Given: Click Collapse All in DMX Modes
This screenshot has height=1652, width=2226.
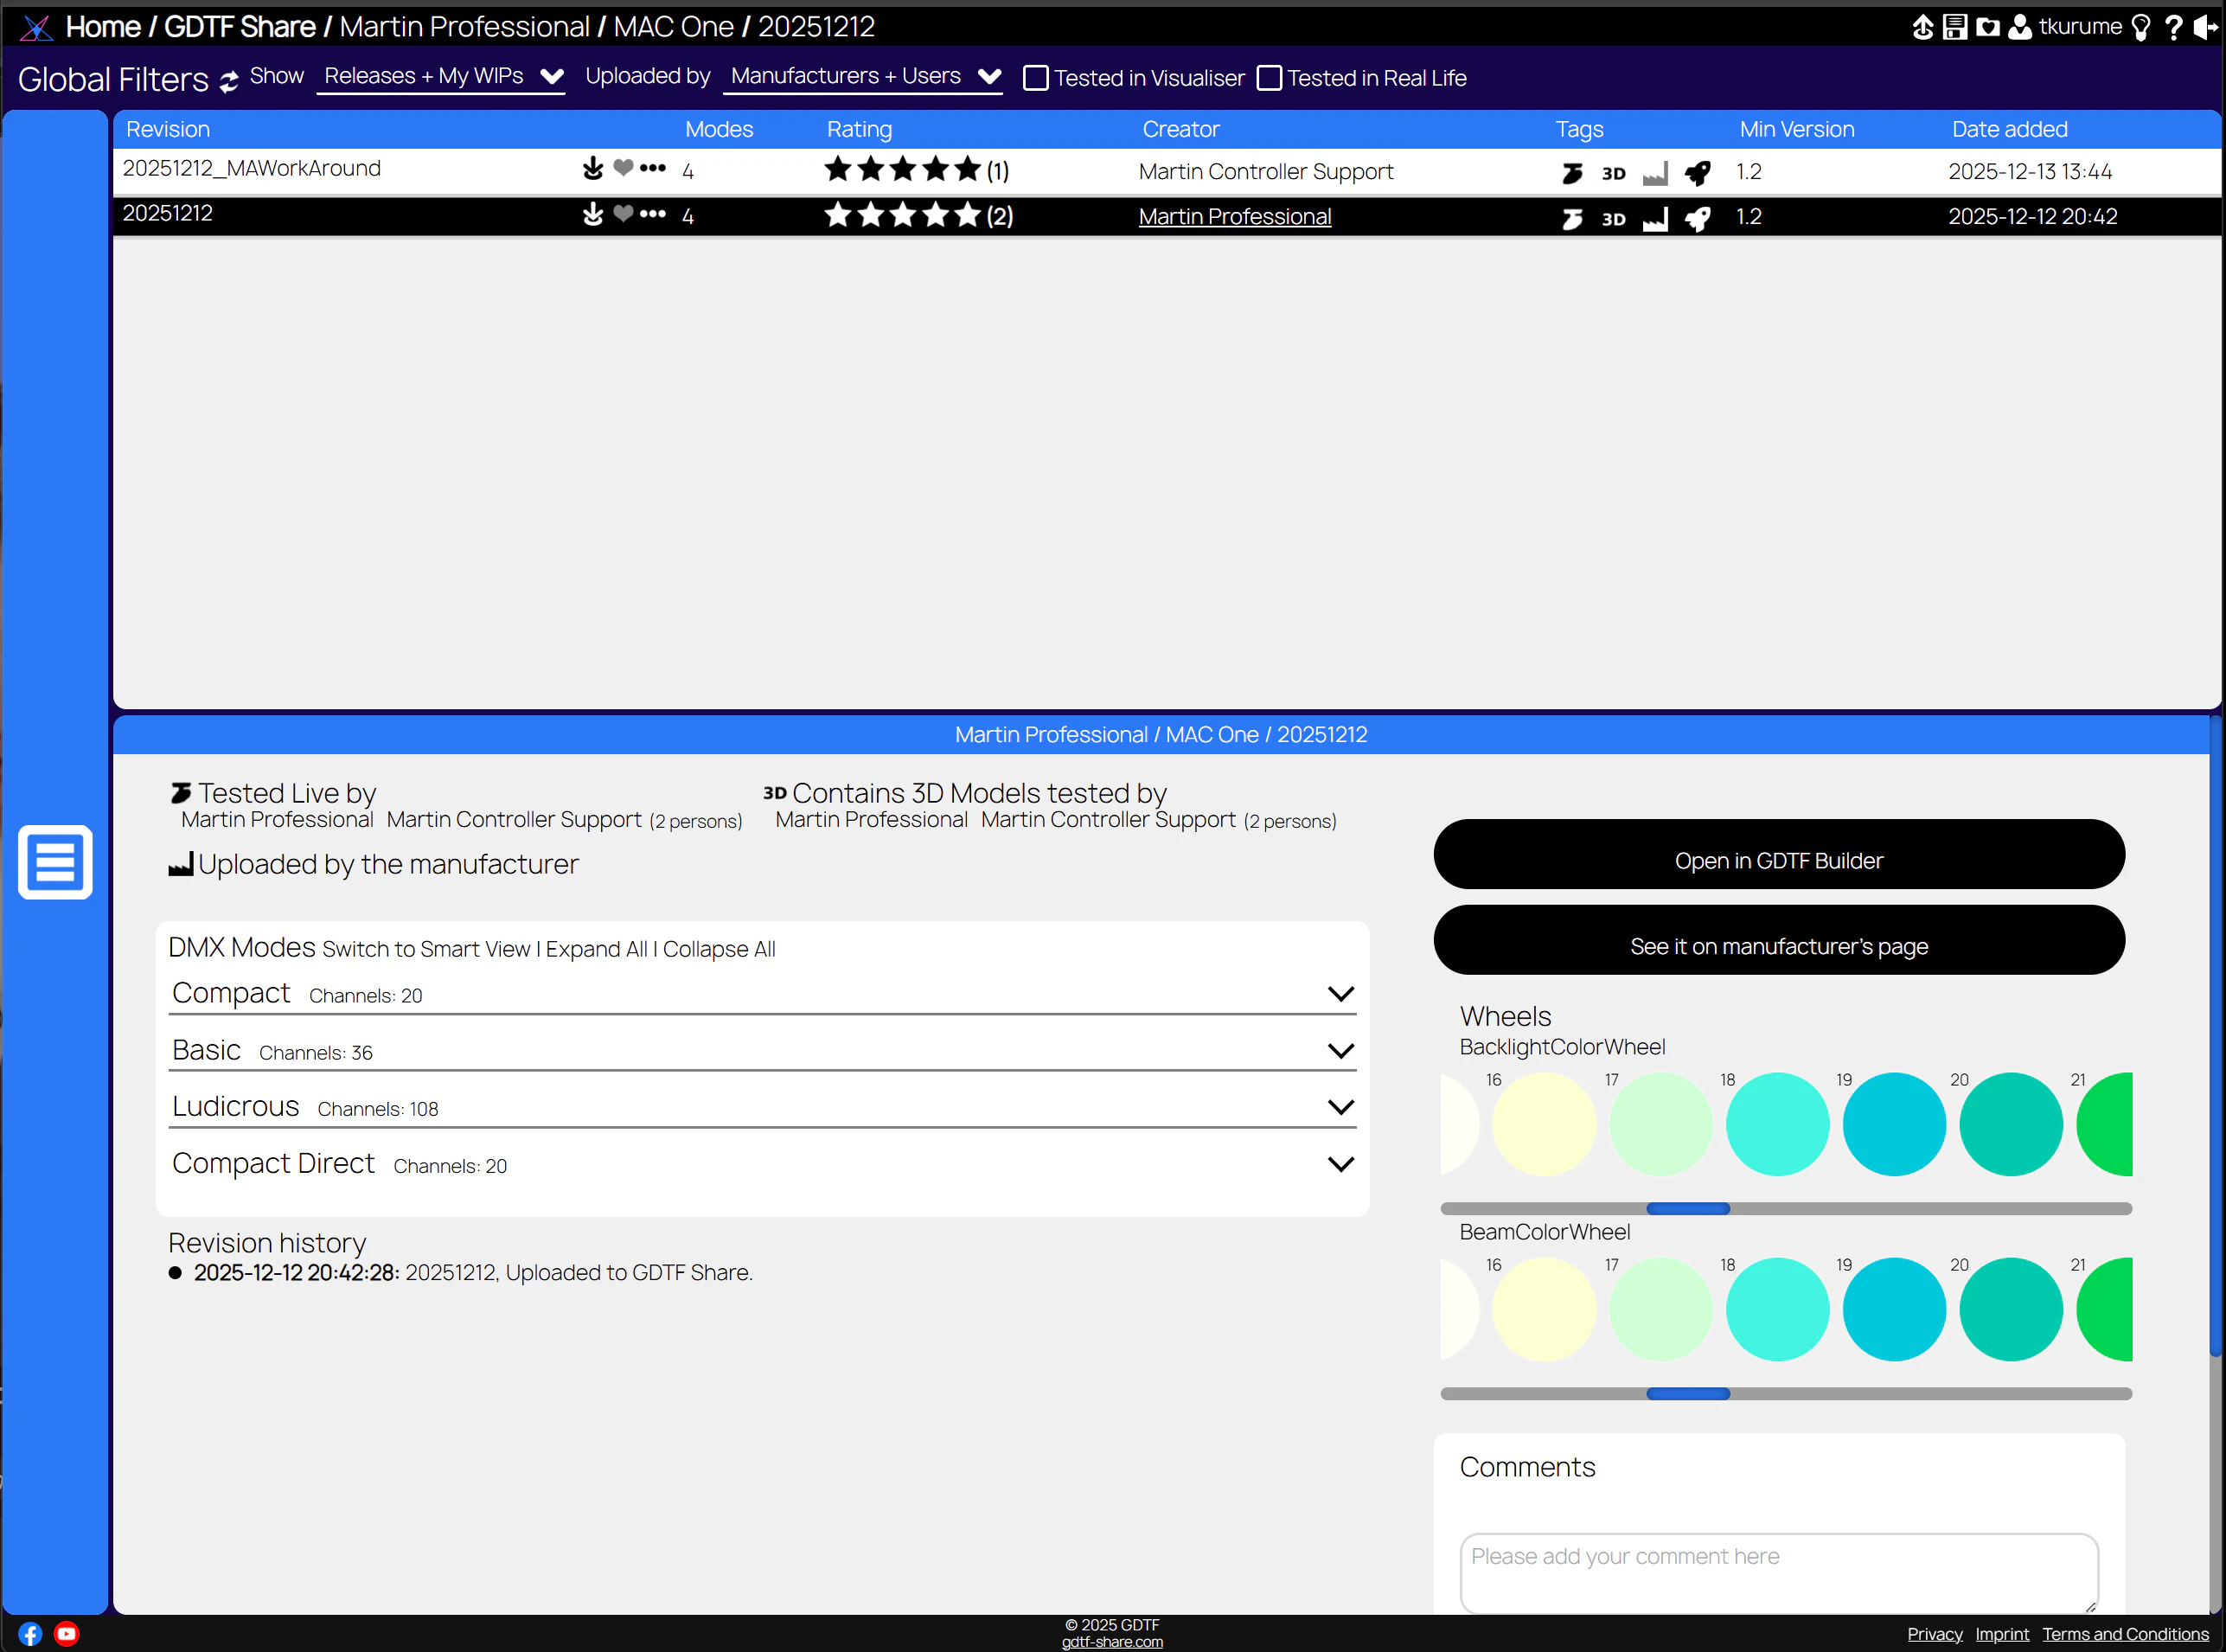Looking at the screenshot, I should click(719, 950).
